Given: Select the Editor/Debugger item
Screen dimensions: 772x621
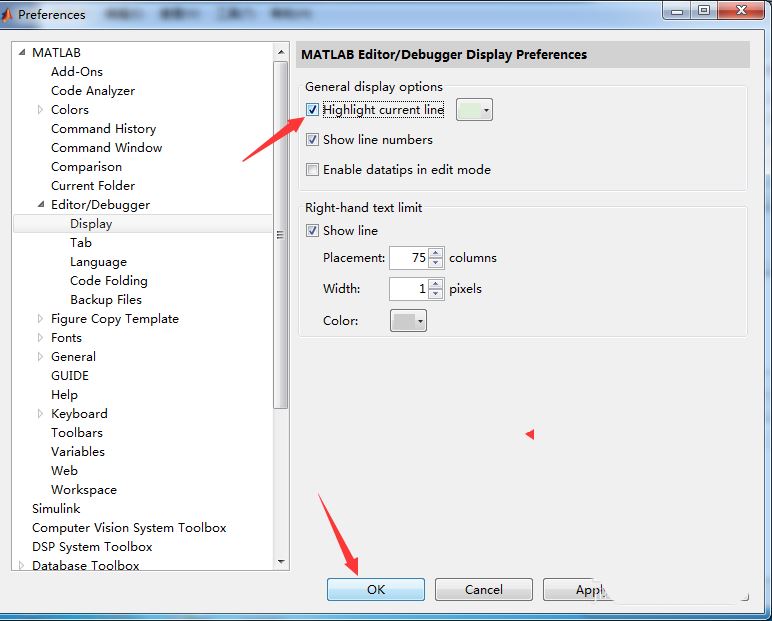Looking at the screenshot, I should click(x=100, y=204).
